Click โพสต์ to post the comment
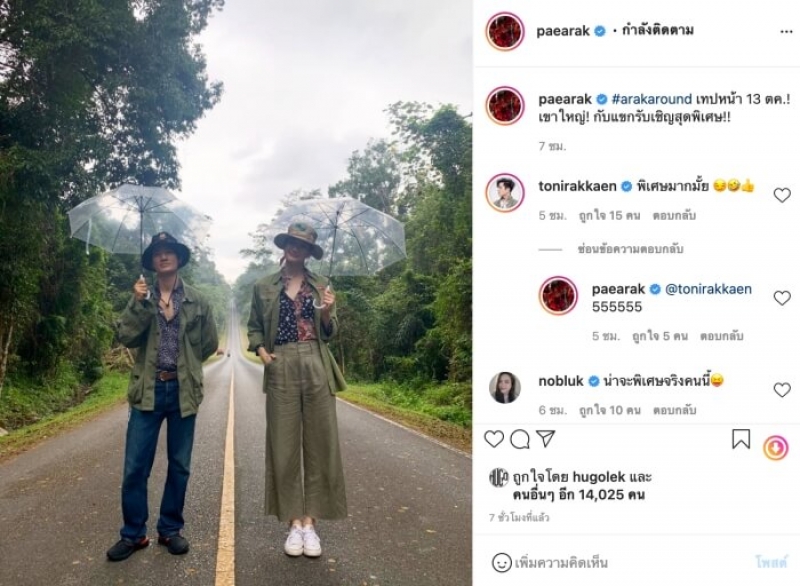Image resolution: width=800 pixels, height=586 pixels. [771, 563]
